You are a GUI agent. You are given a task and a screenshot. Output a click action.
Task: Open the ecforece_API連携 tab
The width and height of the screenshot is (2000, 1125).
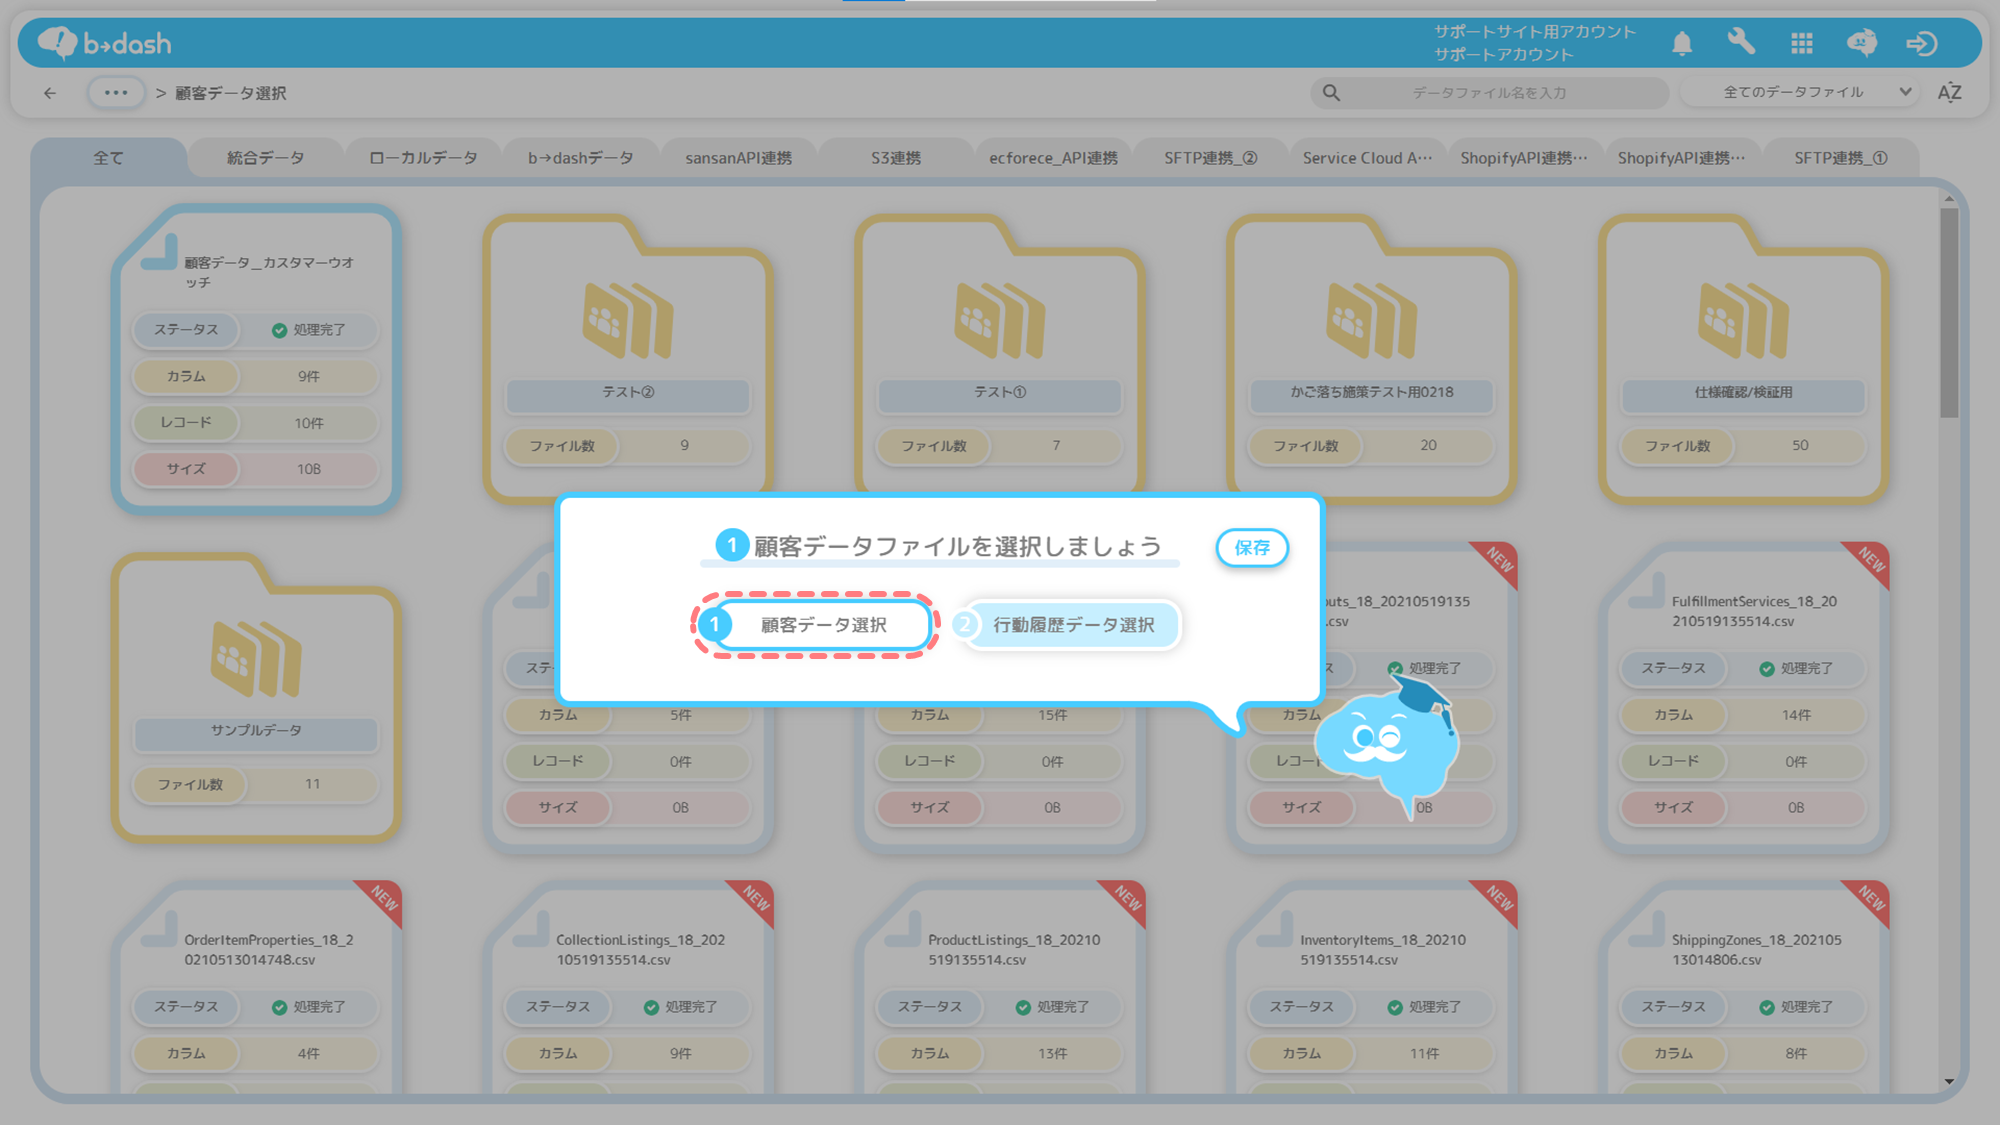(x=1053, y=158)
